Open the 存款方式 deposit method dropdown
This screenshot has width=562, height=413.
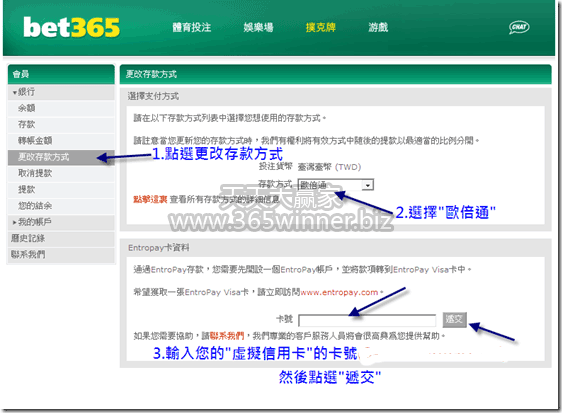click(x=335, y=185)
